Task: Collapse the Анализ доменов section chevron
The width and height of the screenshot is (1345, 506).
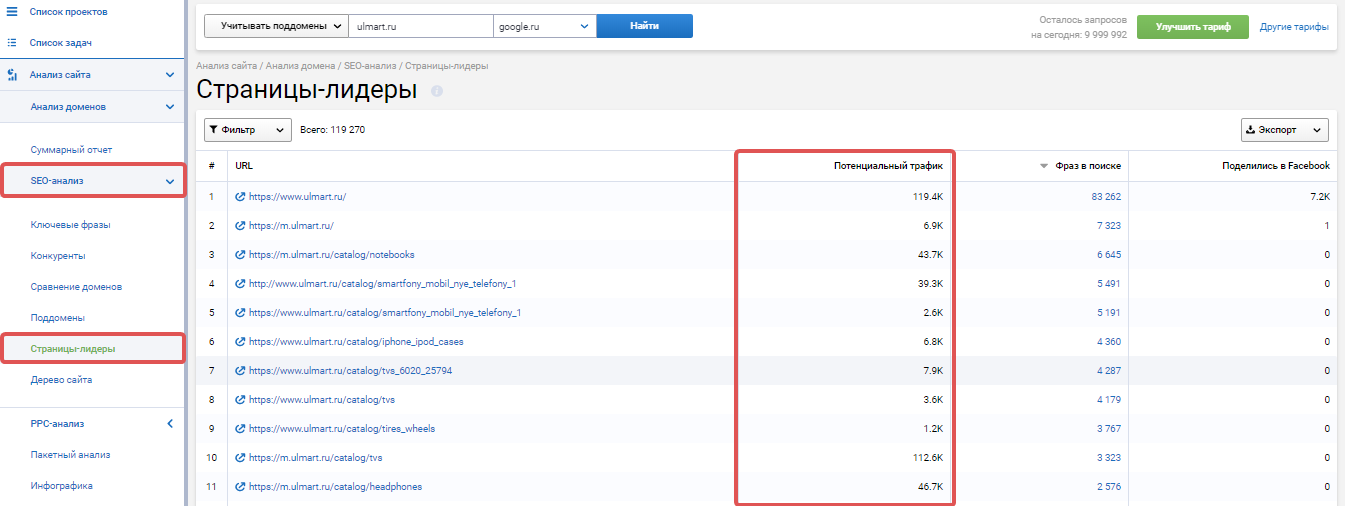Action: pos(170,107)
